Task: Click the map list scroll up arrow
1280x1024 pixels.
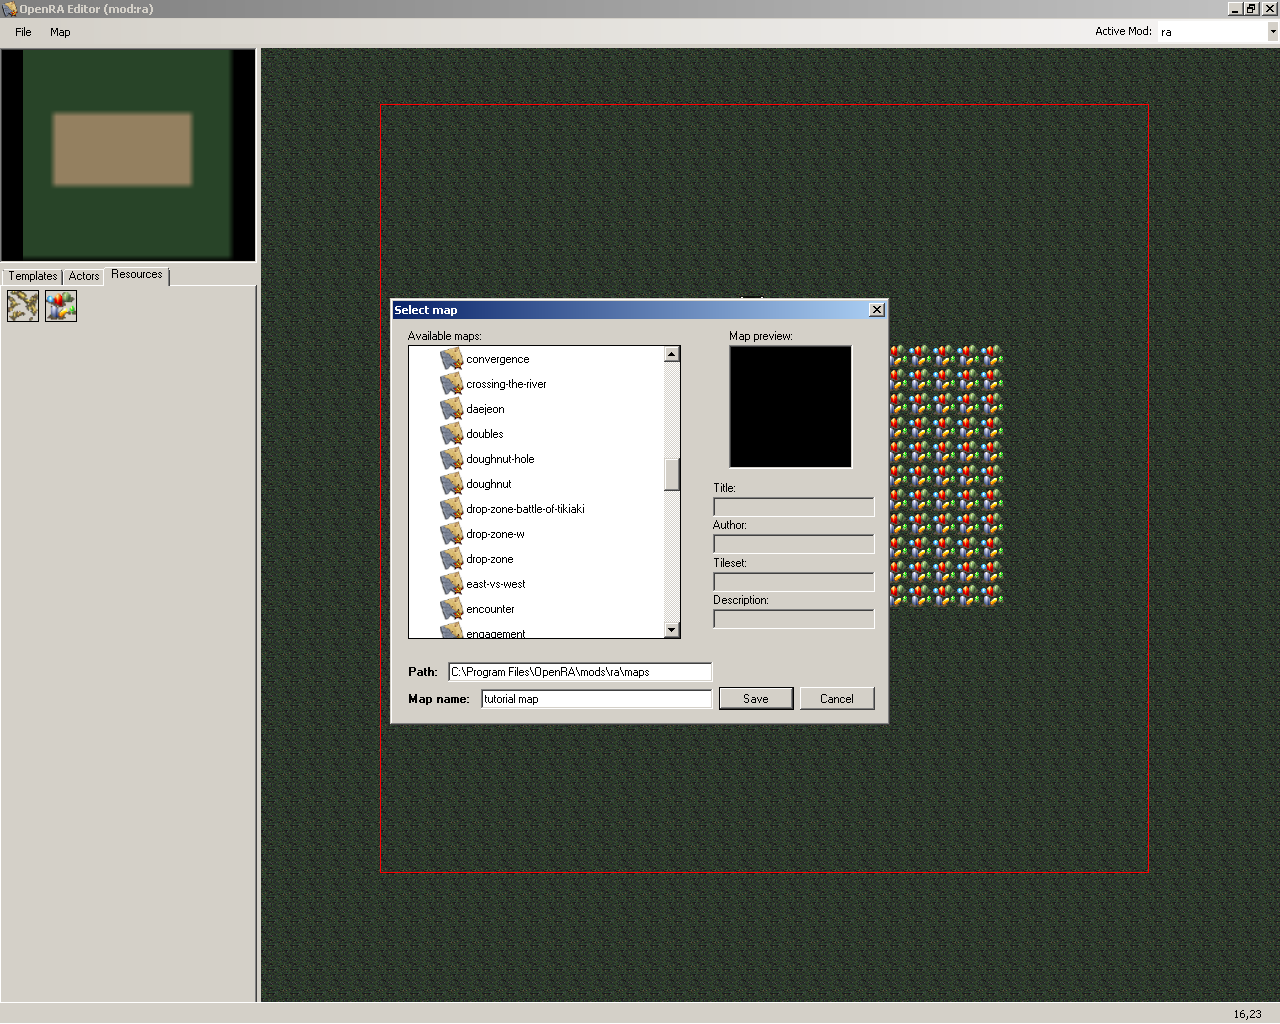Action: point(672,354)
